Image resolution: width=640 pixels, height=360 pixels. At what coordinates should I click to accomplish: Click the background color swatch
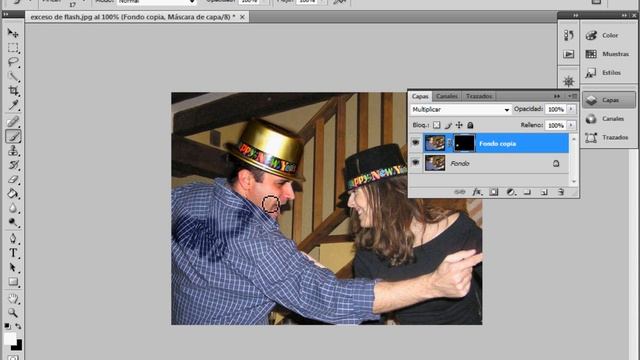click(x=18, y=347)
